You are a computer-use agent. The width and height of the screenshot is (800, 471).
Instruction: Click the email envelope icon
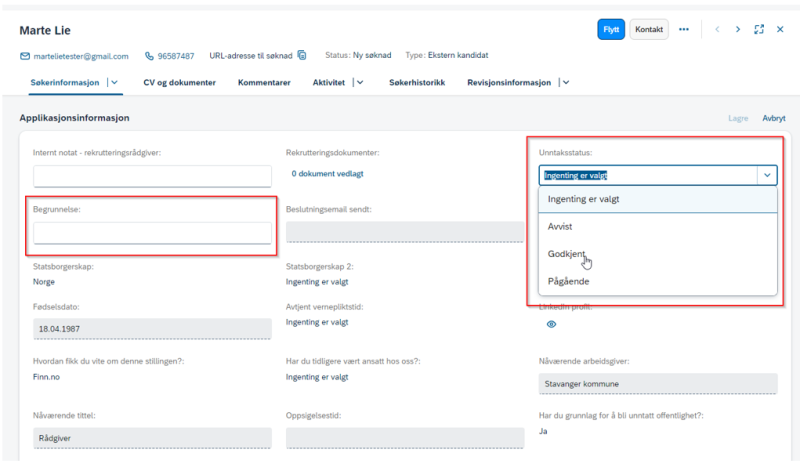24,56
